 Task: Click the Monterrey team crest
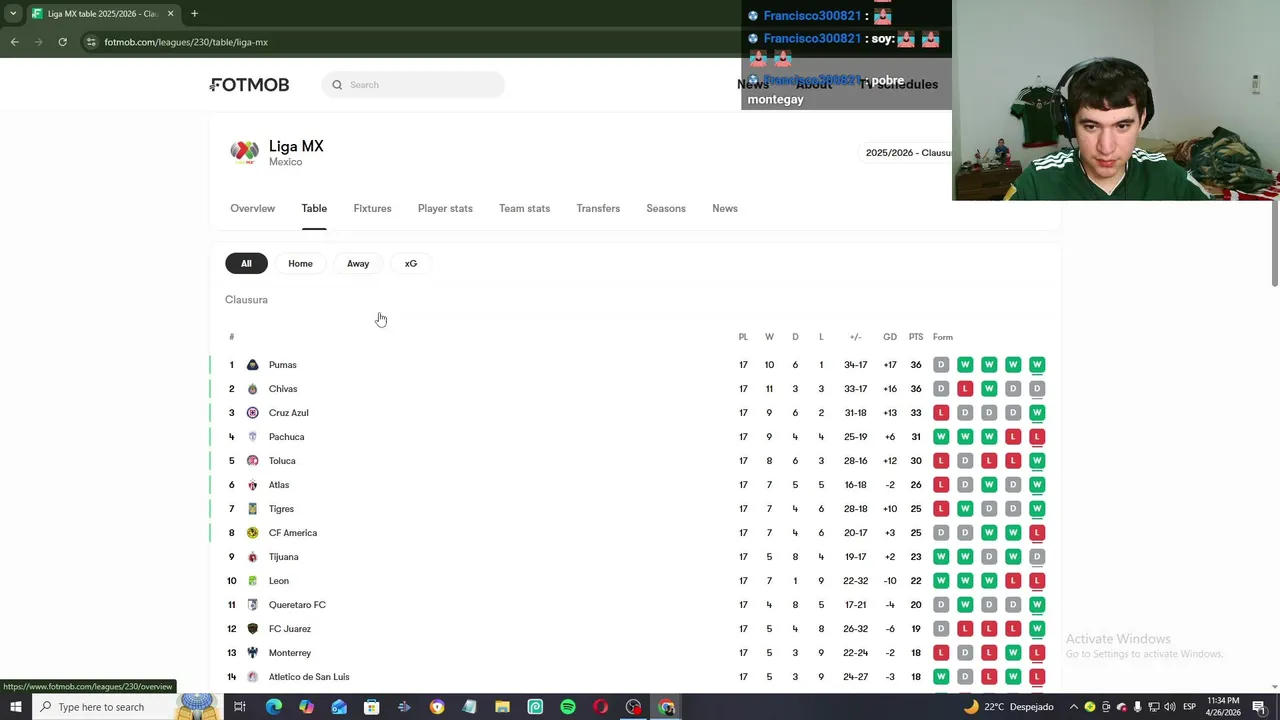click(252, 653)
